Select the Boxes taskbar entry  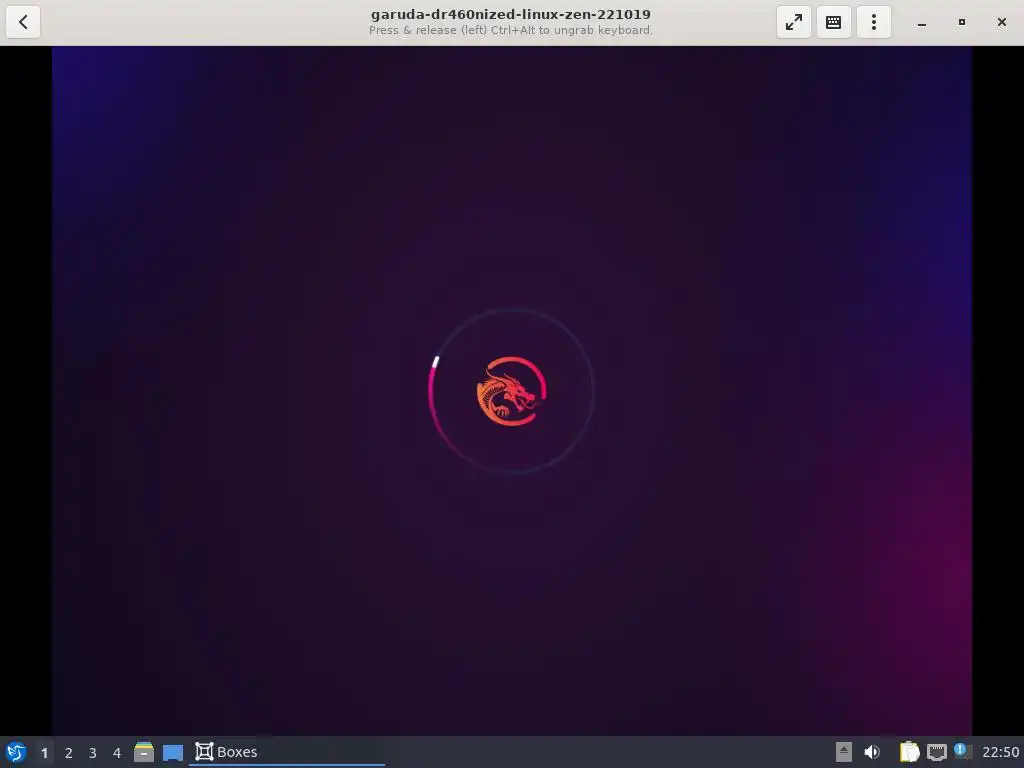(x=287, y=752)
